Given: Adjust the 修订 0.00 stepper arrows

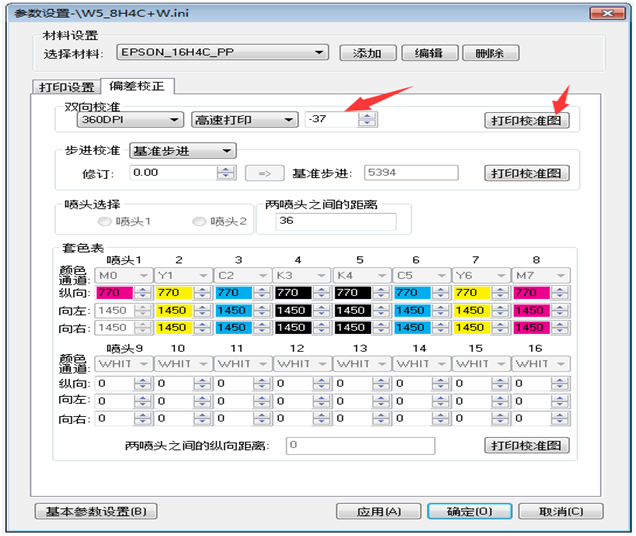Looking at the screenshot, I should point(226,173).
